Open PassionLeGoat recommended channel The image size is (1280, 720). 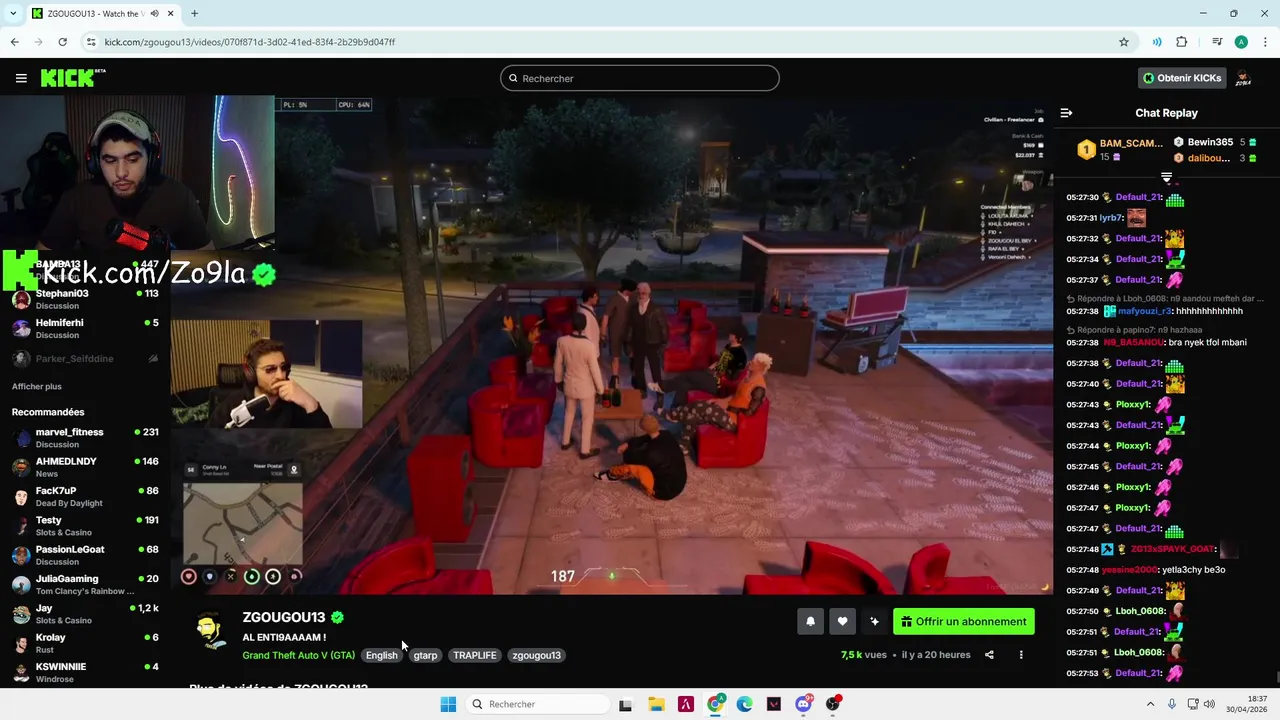click(x=85, y=554)
